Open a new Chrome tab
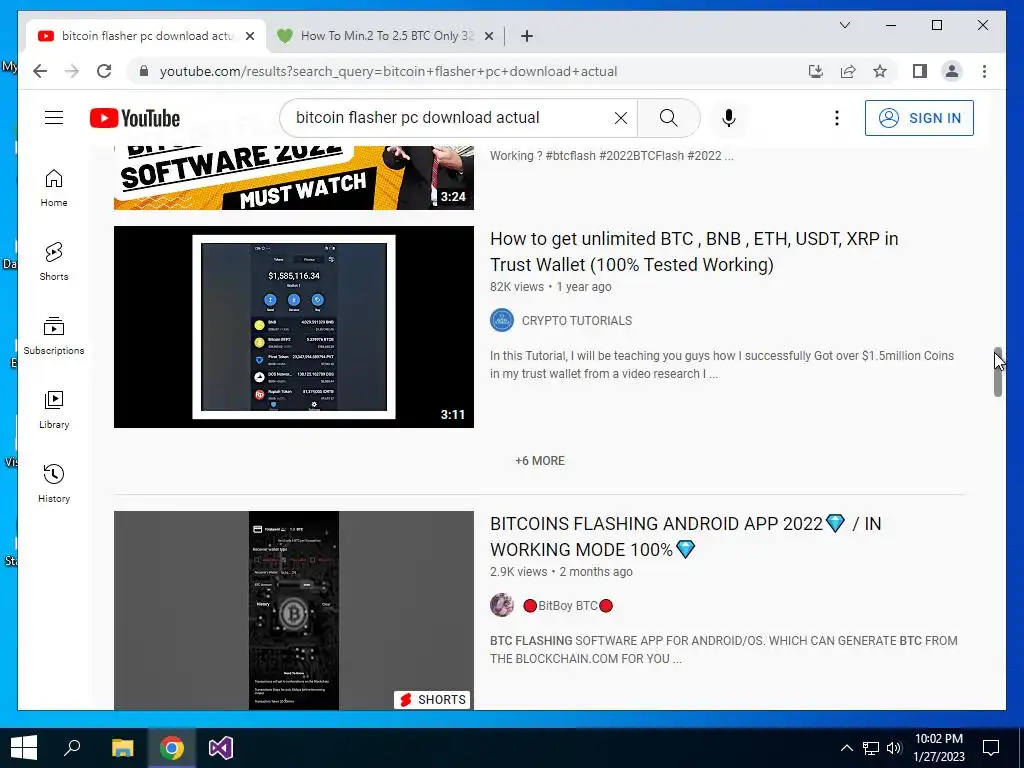Image resolution: width=1024 pixels, height=768 pixels. coord(527,36)
